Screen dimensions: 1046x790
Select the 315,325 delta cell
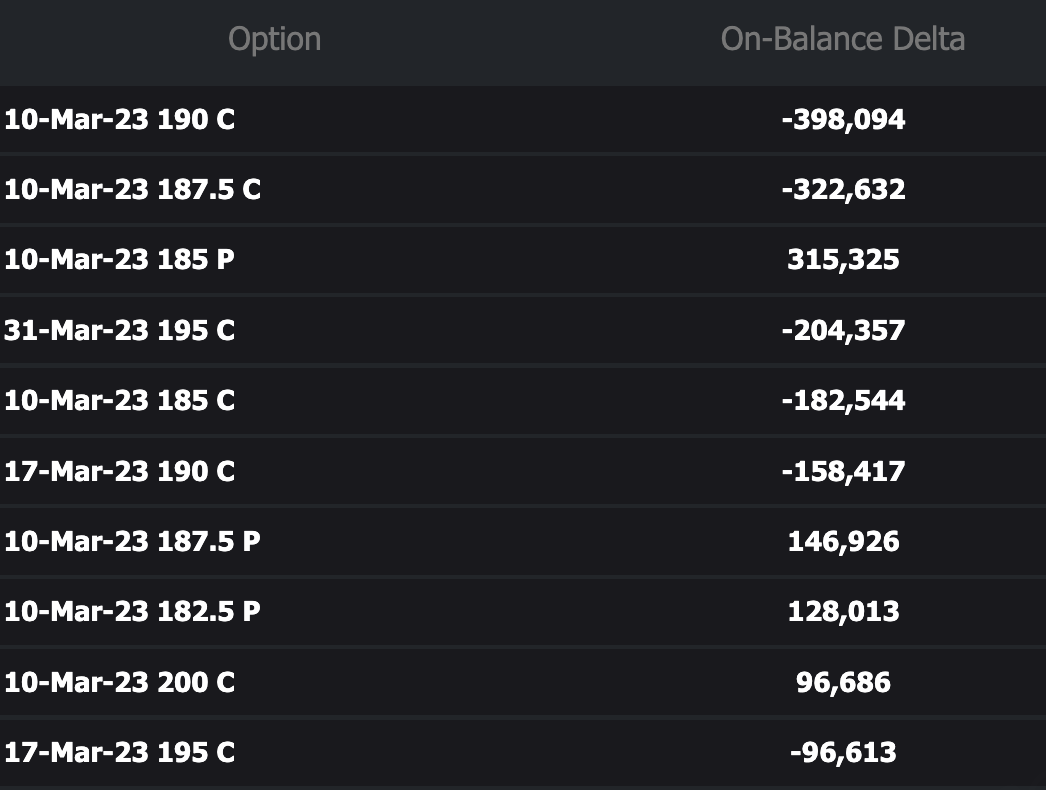pos(843,260)
